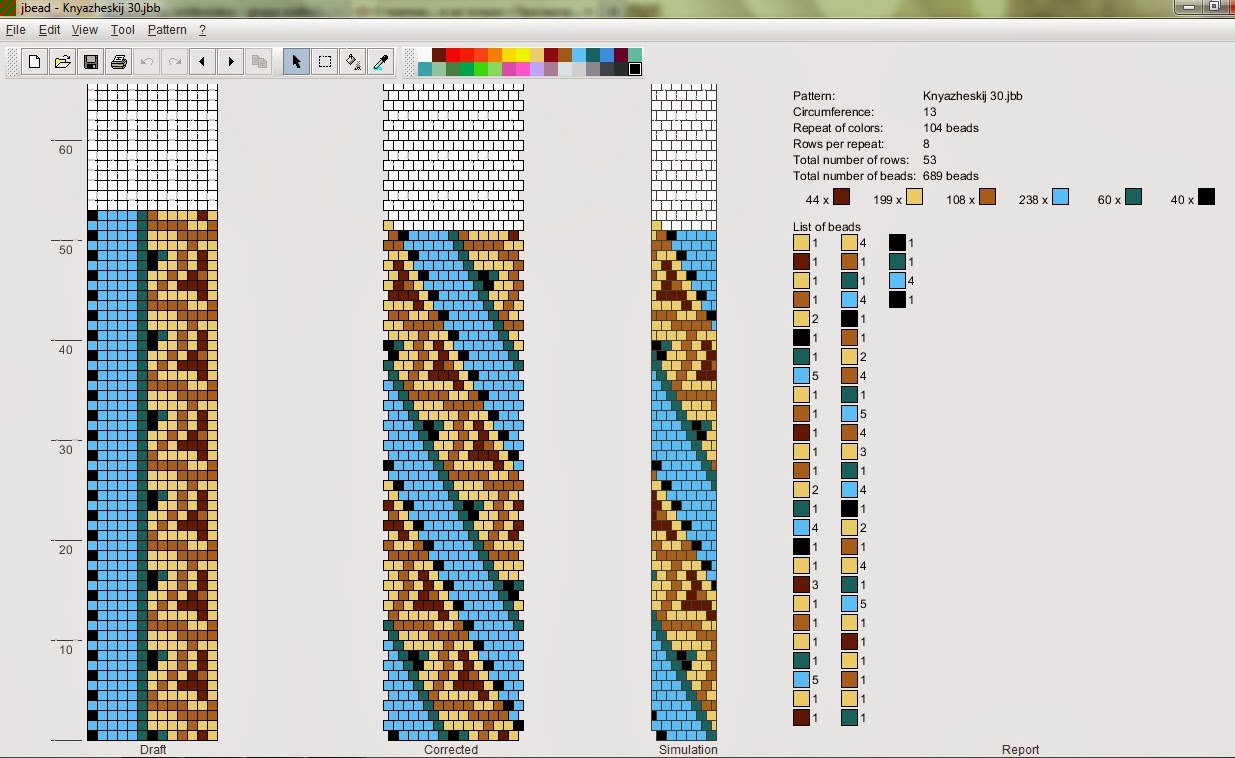The width and height of the screenshot is (1235, 758).
Task: Select the rectangular selection tool
Action: (x=325, y=62)
